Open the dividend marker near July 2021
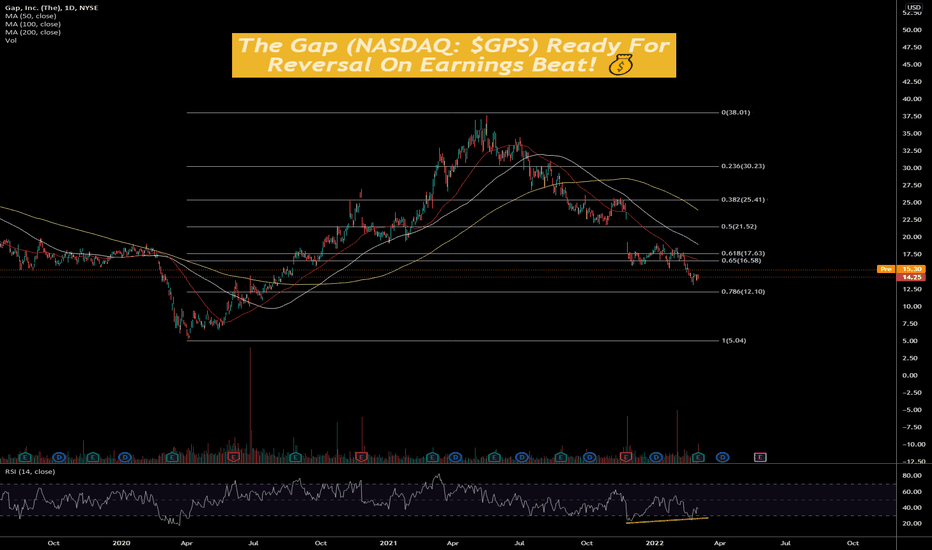This screenshot has width=932, height=550. [x=522, y=457]
